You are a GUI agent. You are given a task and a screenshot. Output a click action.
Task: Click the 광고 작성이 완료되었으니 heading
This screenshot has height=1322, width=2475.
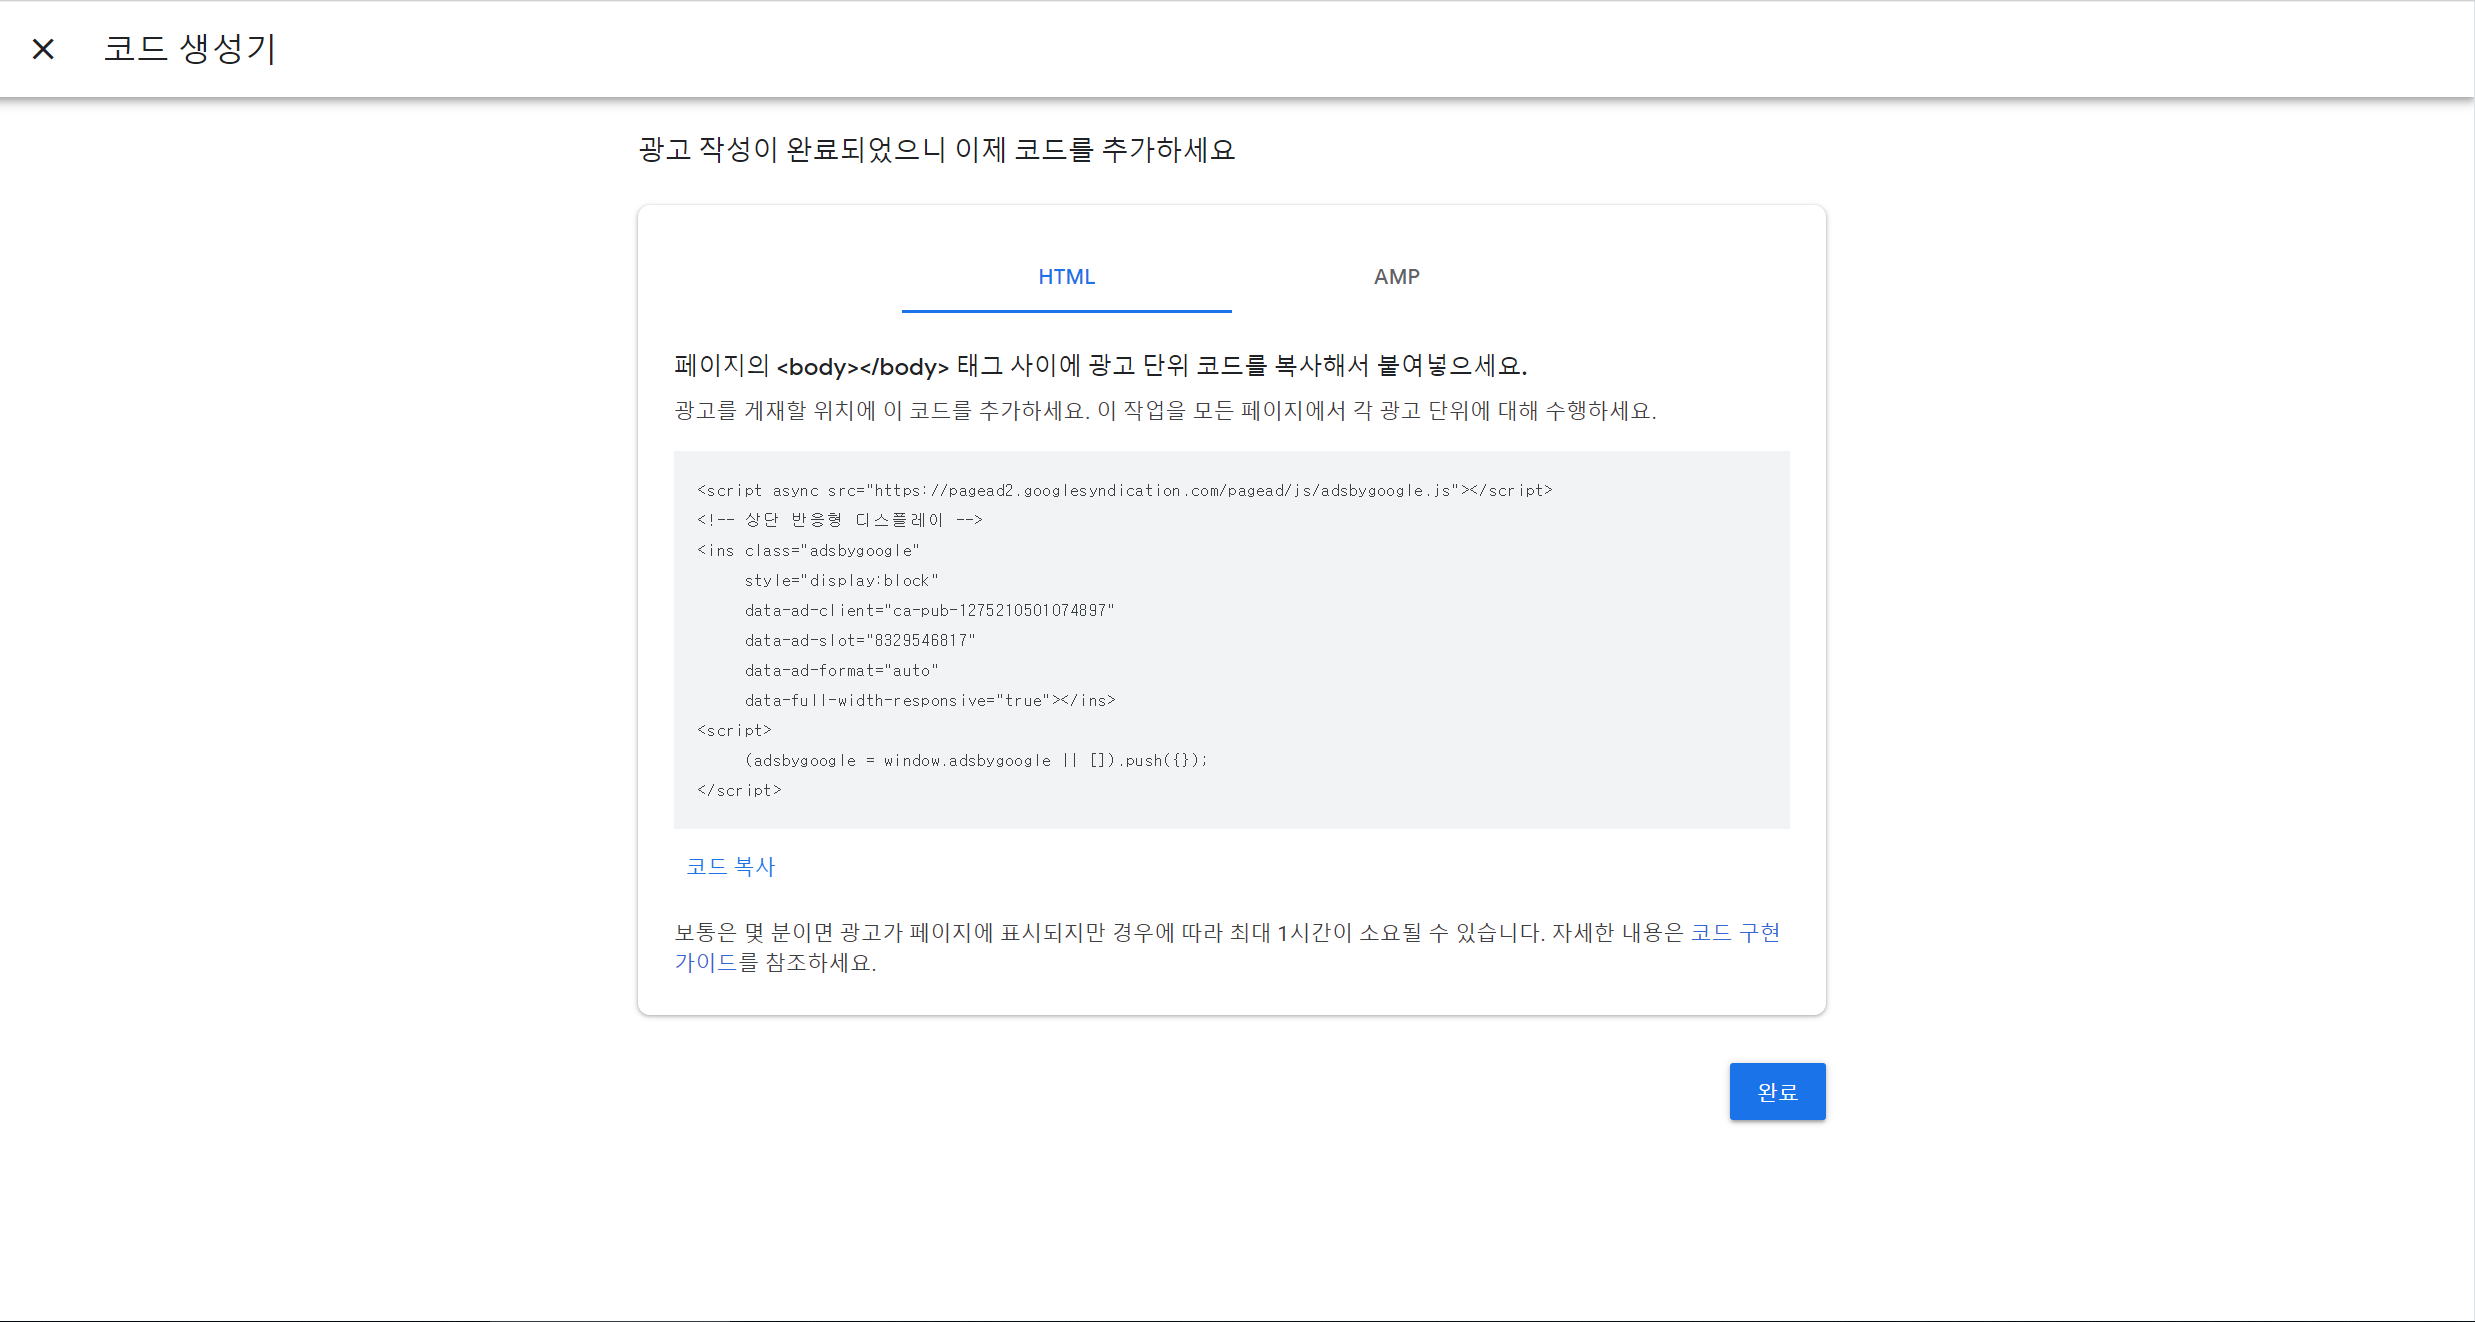(937, 150)
